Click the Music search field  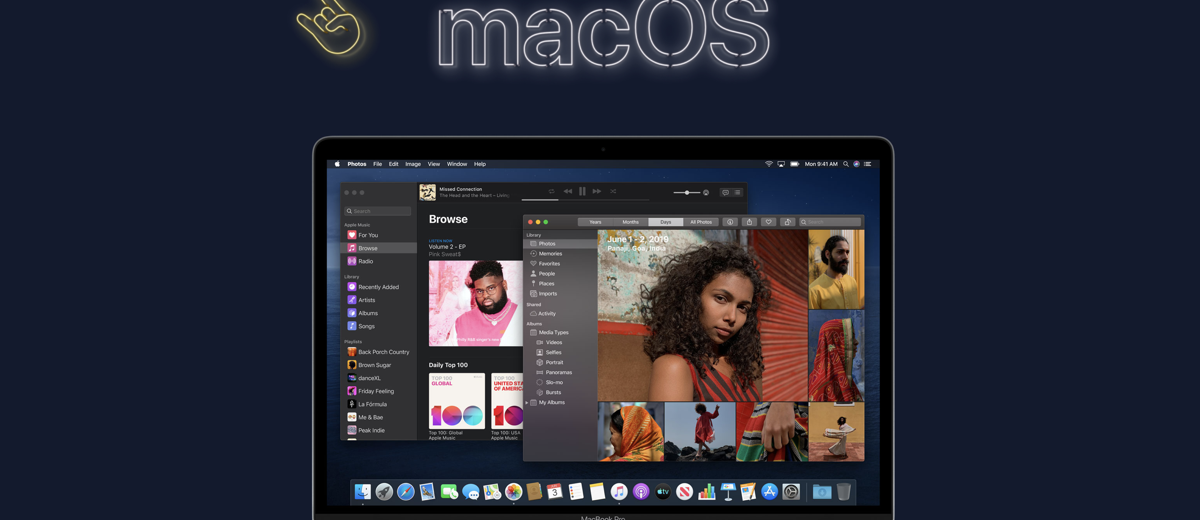pos(378,211)
